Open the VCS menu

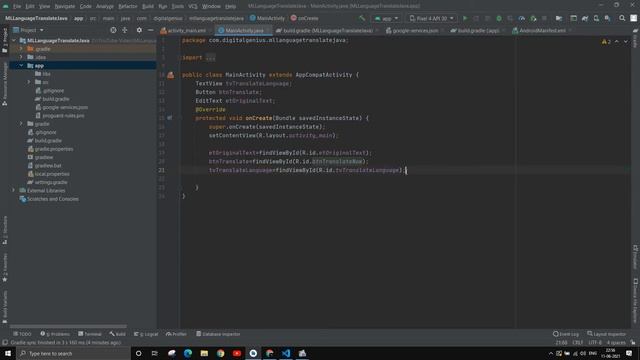coord(193,6)
